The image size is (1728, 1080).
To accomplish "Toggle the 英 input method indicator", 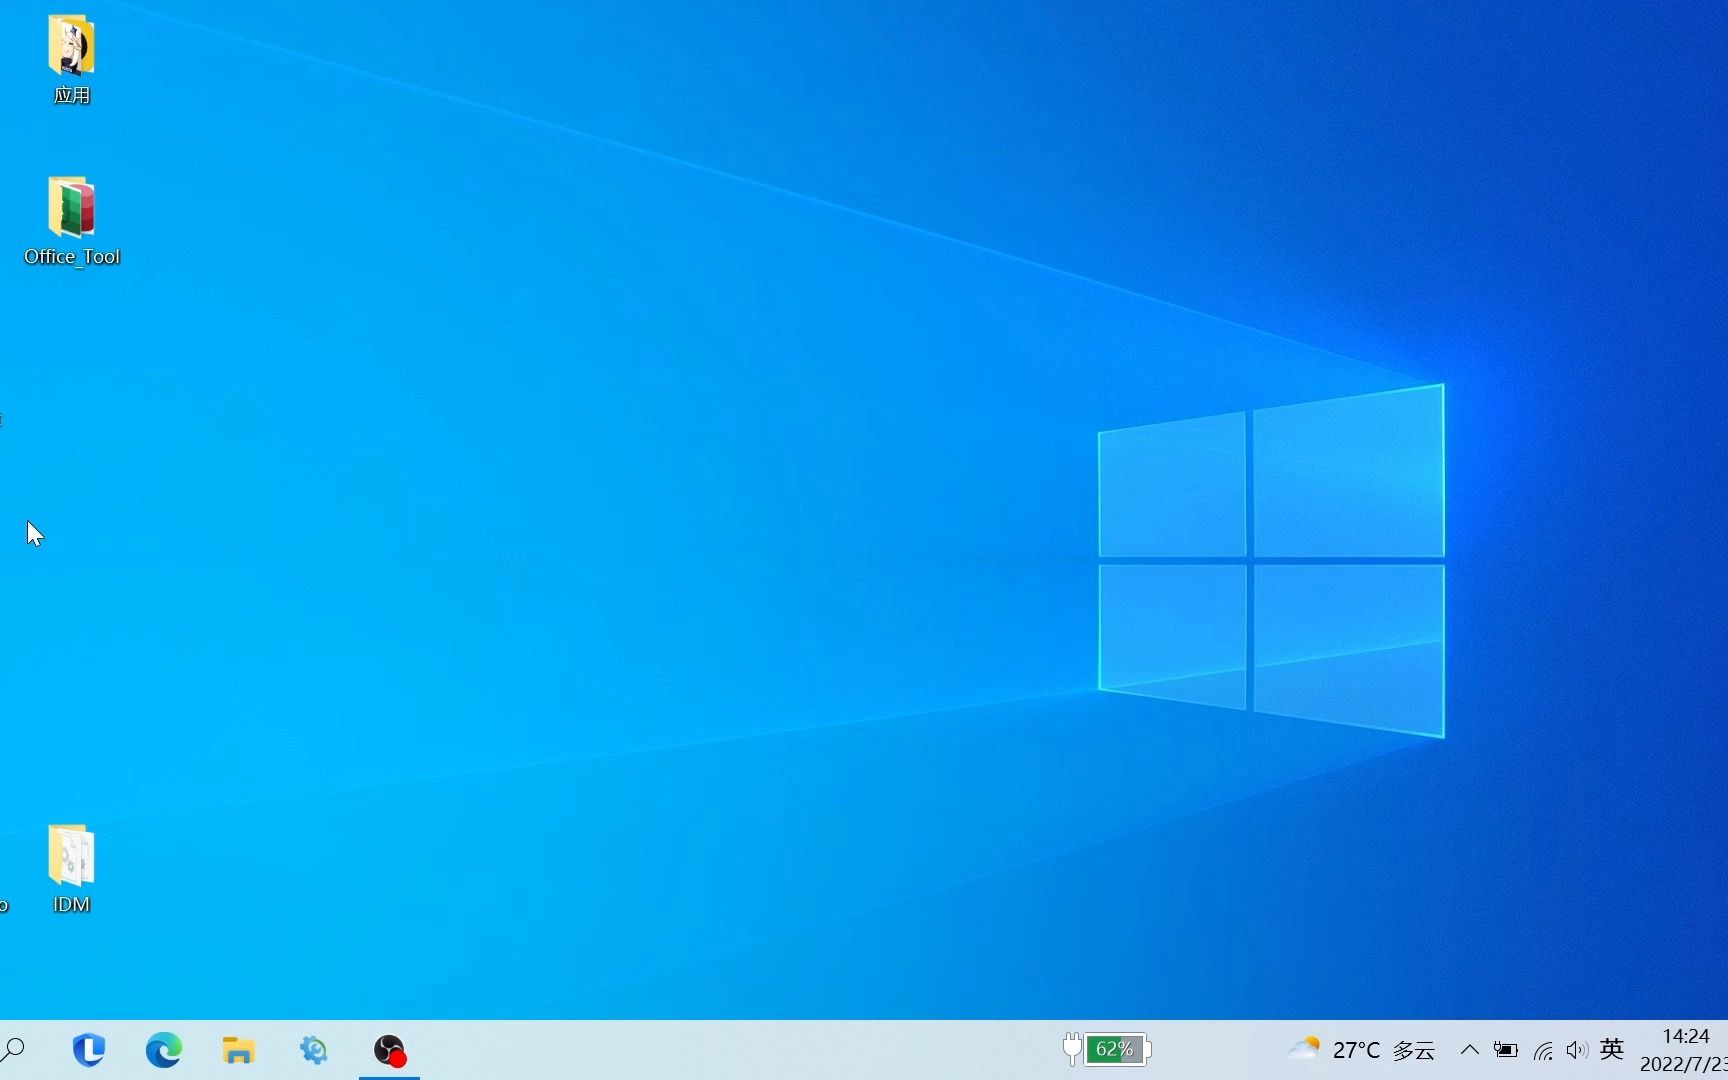I will [x=1612, y=1049].
